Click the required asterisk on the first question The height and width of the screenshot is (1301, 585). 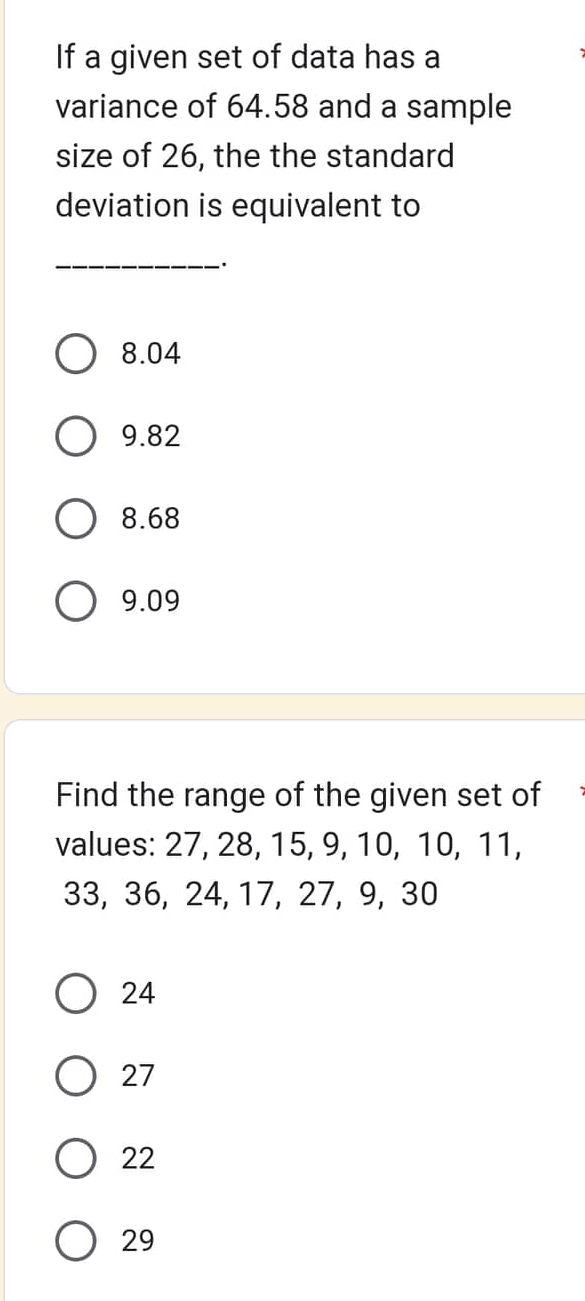click(x=580, y=50)
